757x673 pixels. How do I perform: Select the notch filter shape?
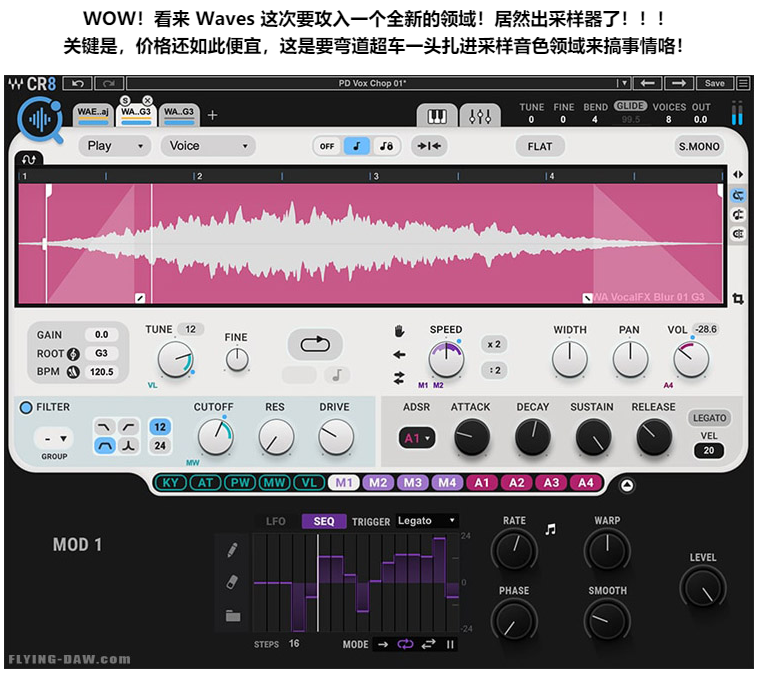click(128, 446)
